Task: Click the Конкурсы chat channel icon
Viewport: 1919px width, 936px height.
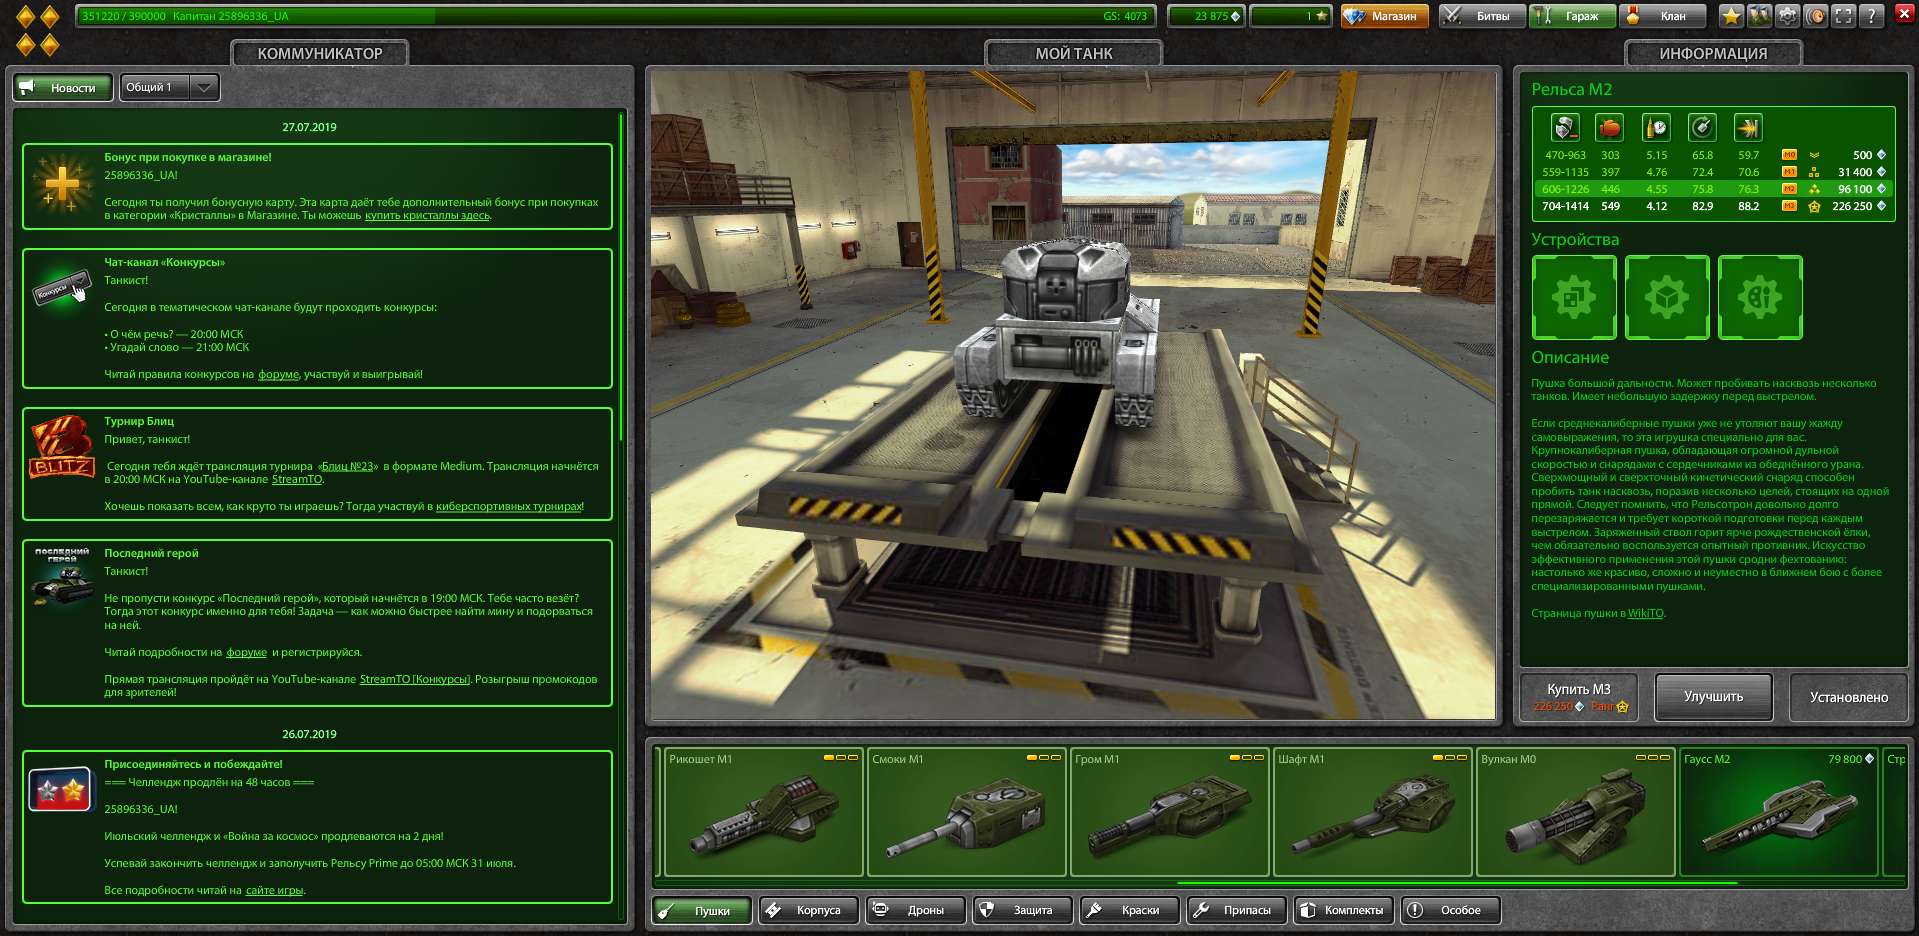Action: click(x=62, y=288)
